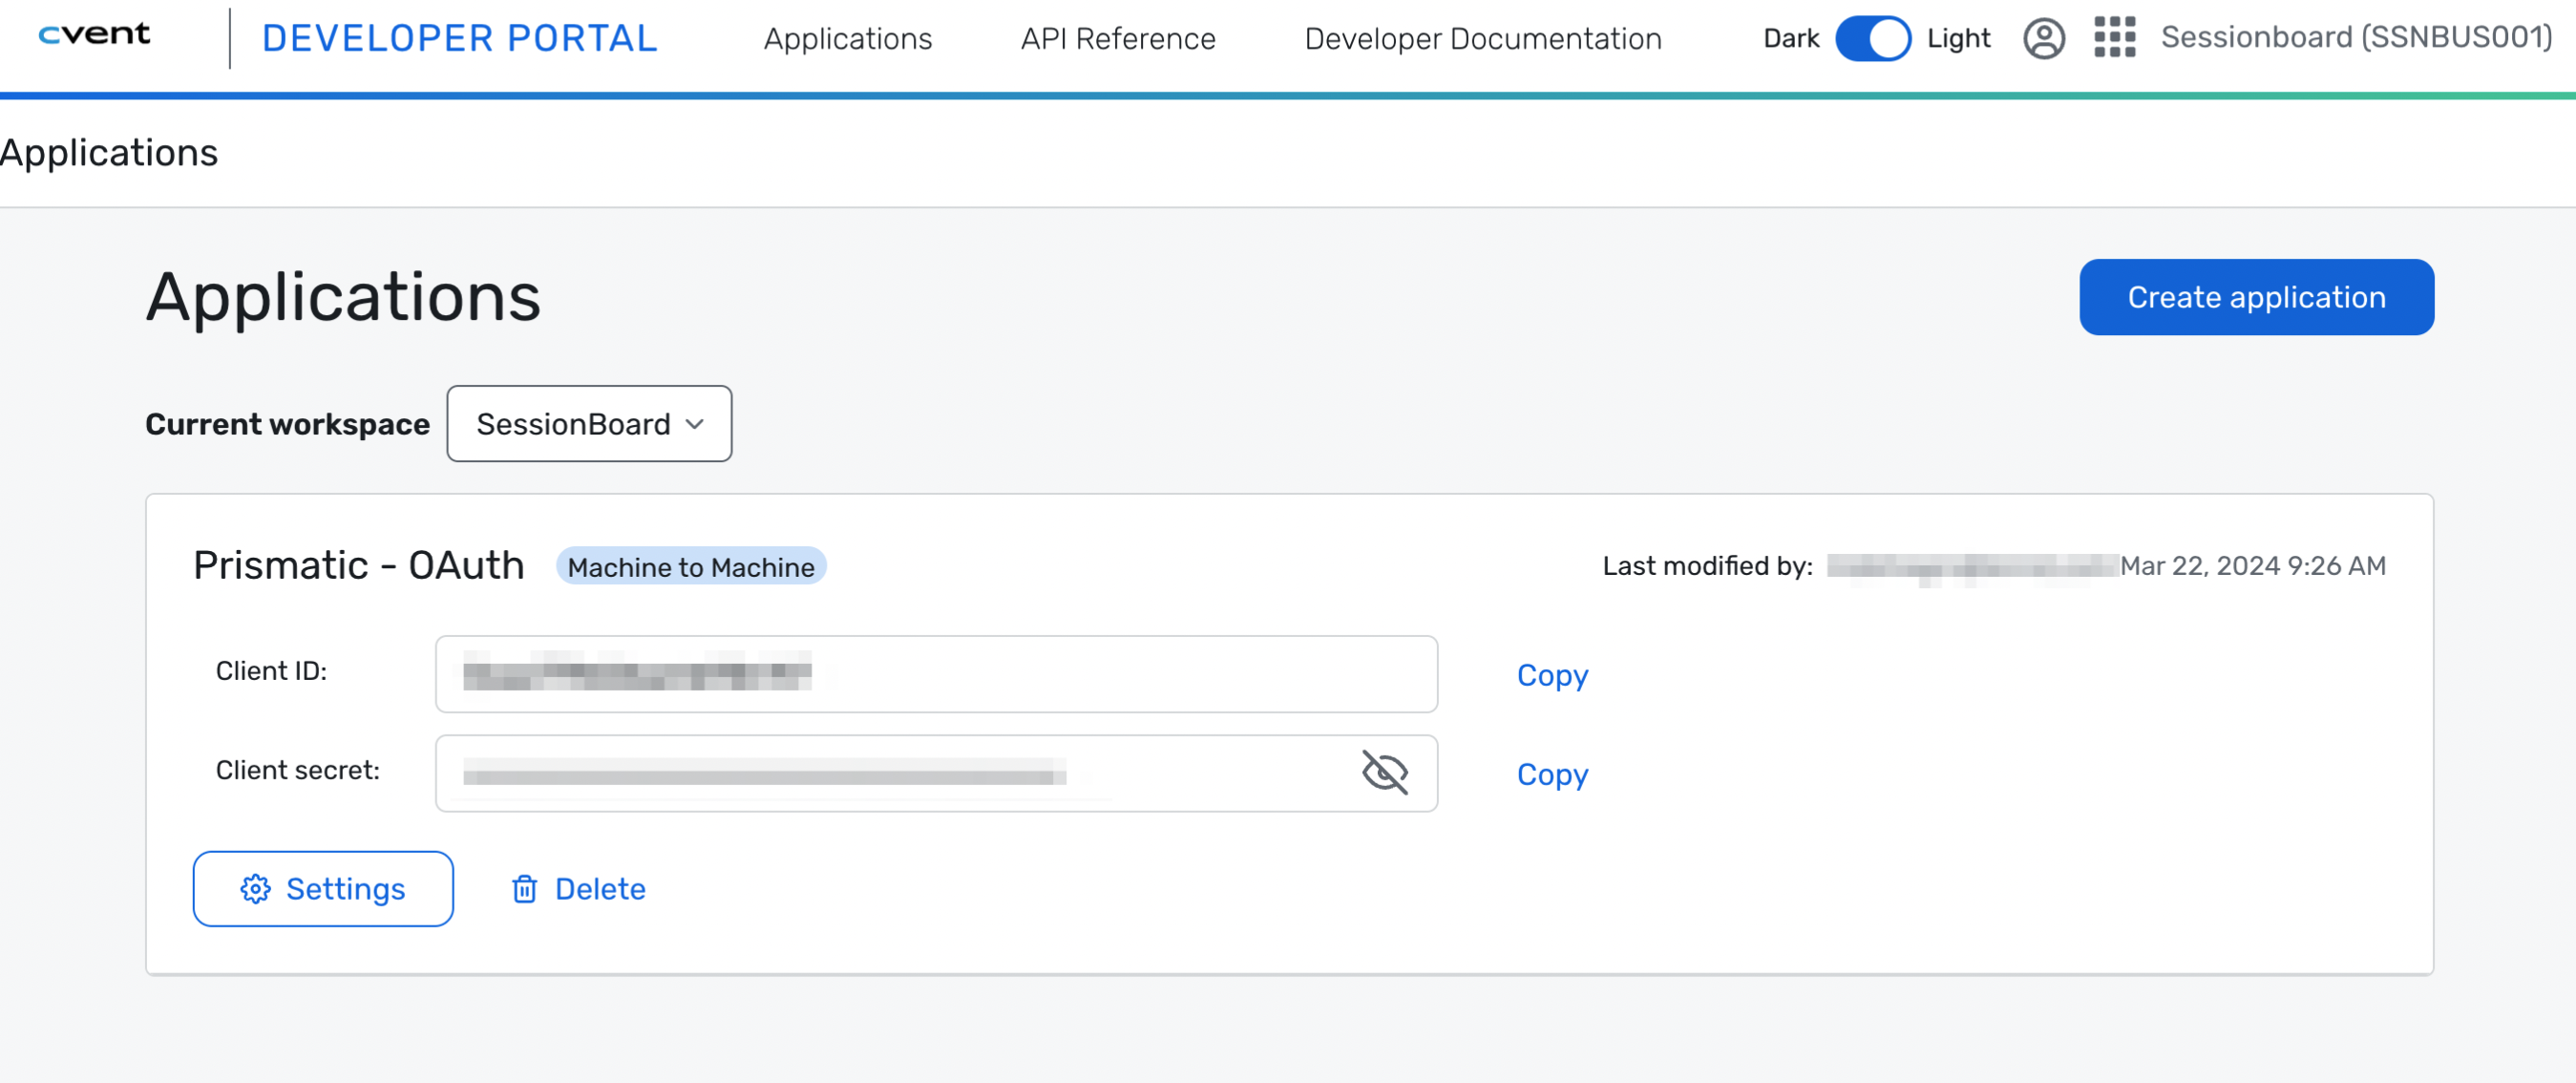Open the user profile account icon
Screen dimensions: 2576x1083
pyautogui.click(x=2044, y=39)
